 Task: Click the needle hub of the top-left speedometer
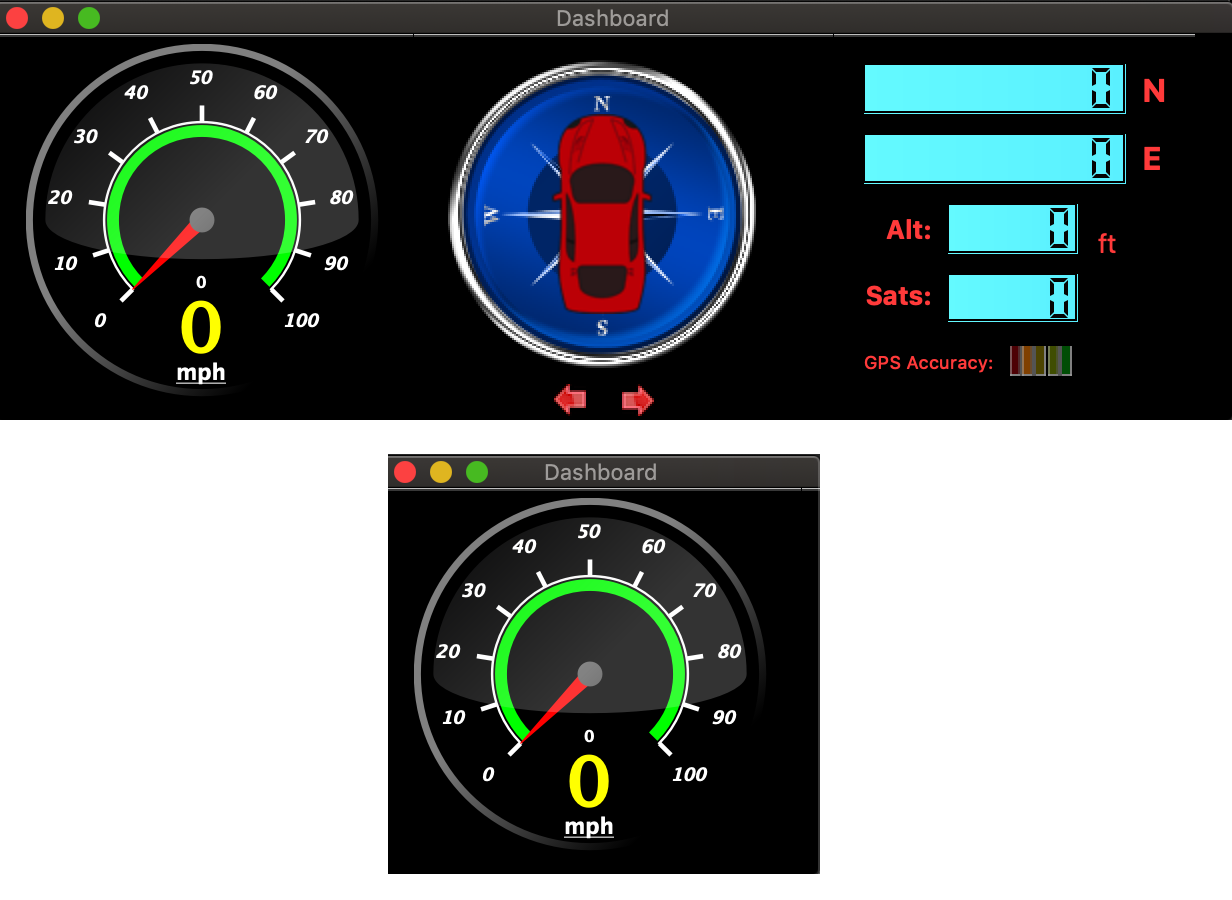pyautogui.click(x=202, y=220)
